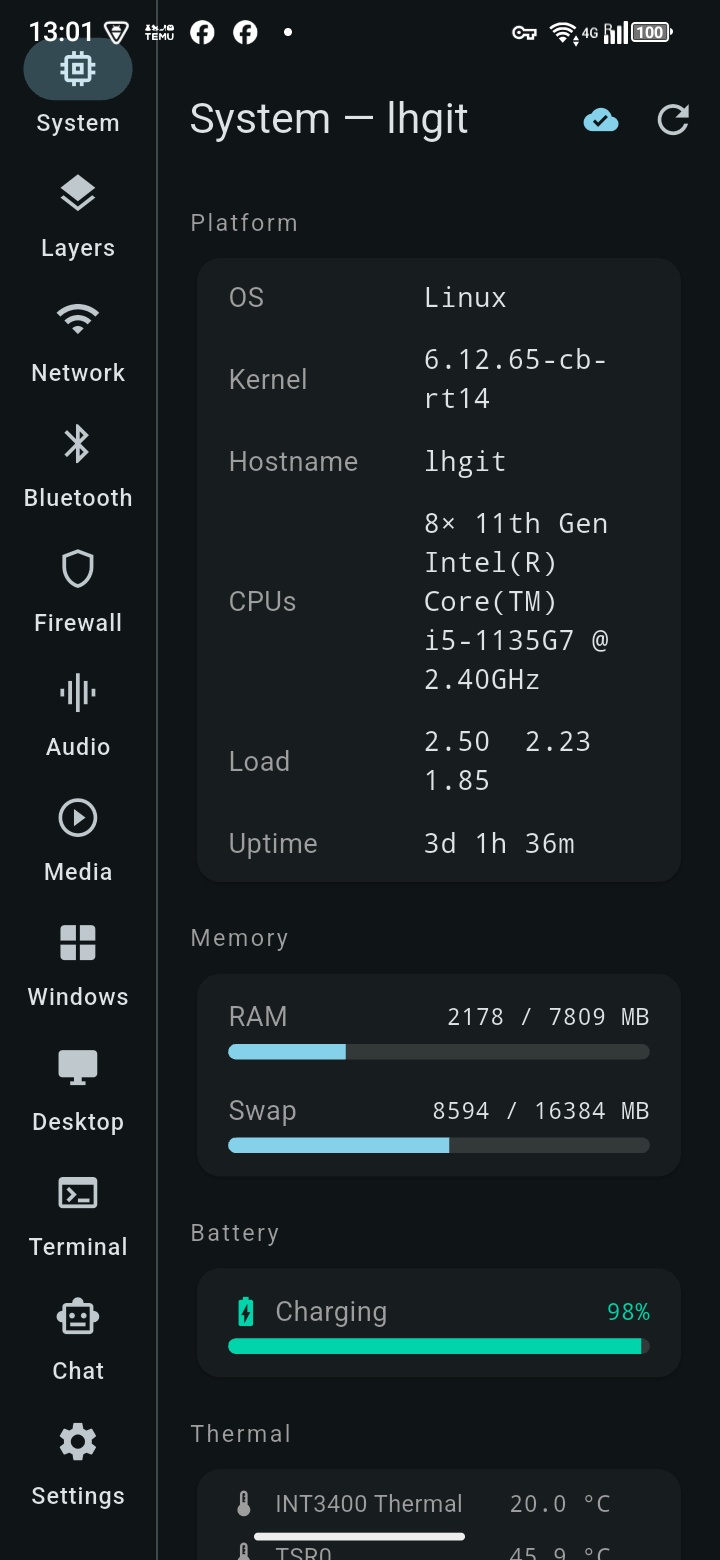Tap the kernel value '6.12.65-cb-rt14'
The image size is (720, 1560).
[x=515, y=379]
